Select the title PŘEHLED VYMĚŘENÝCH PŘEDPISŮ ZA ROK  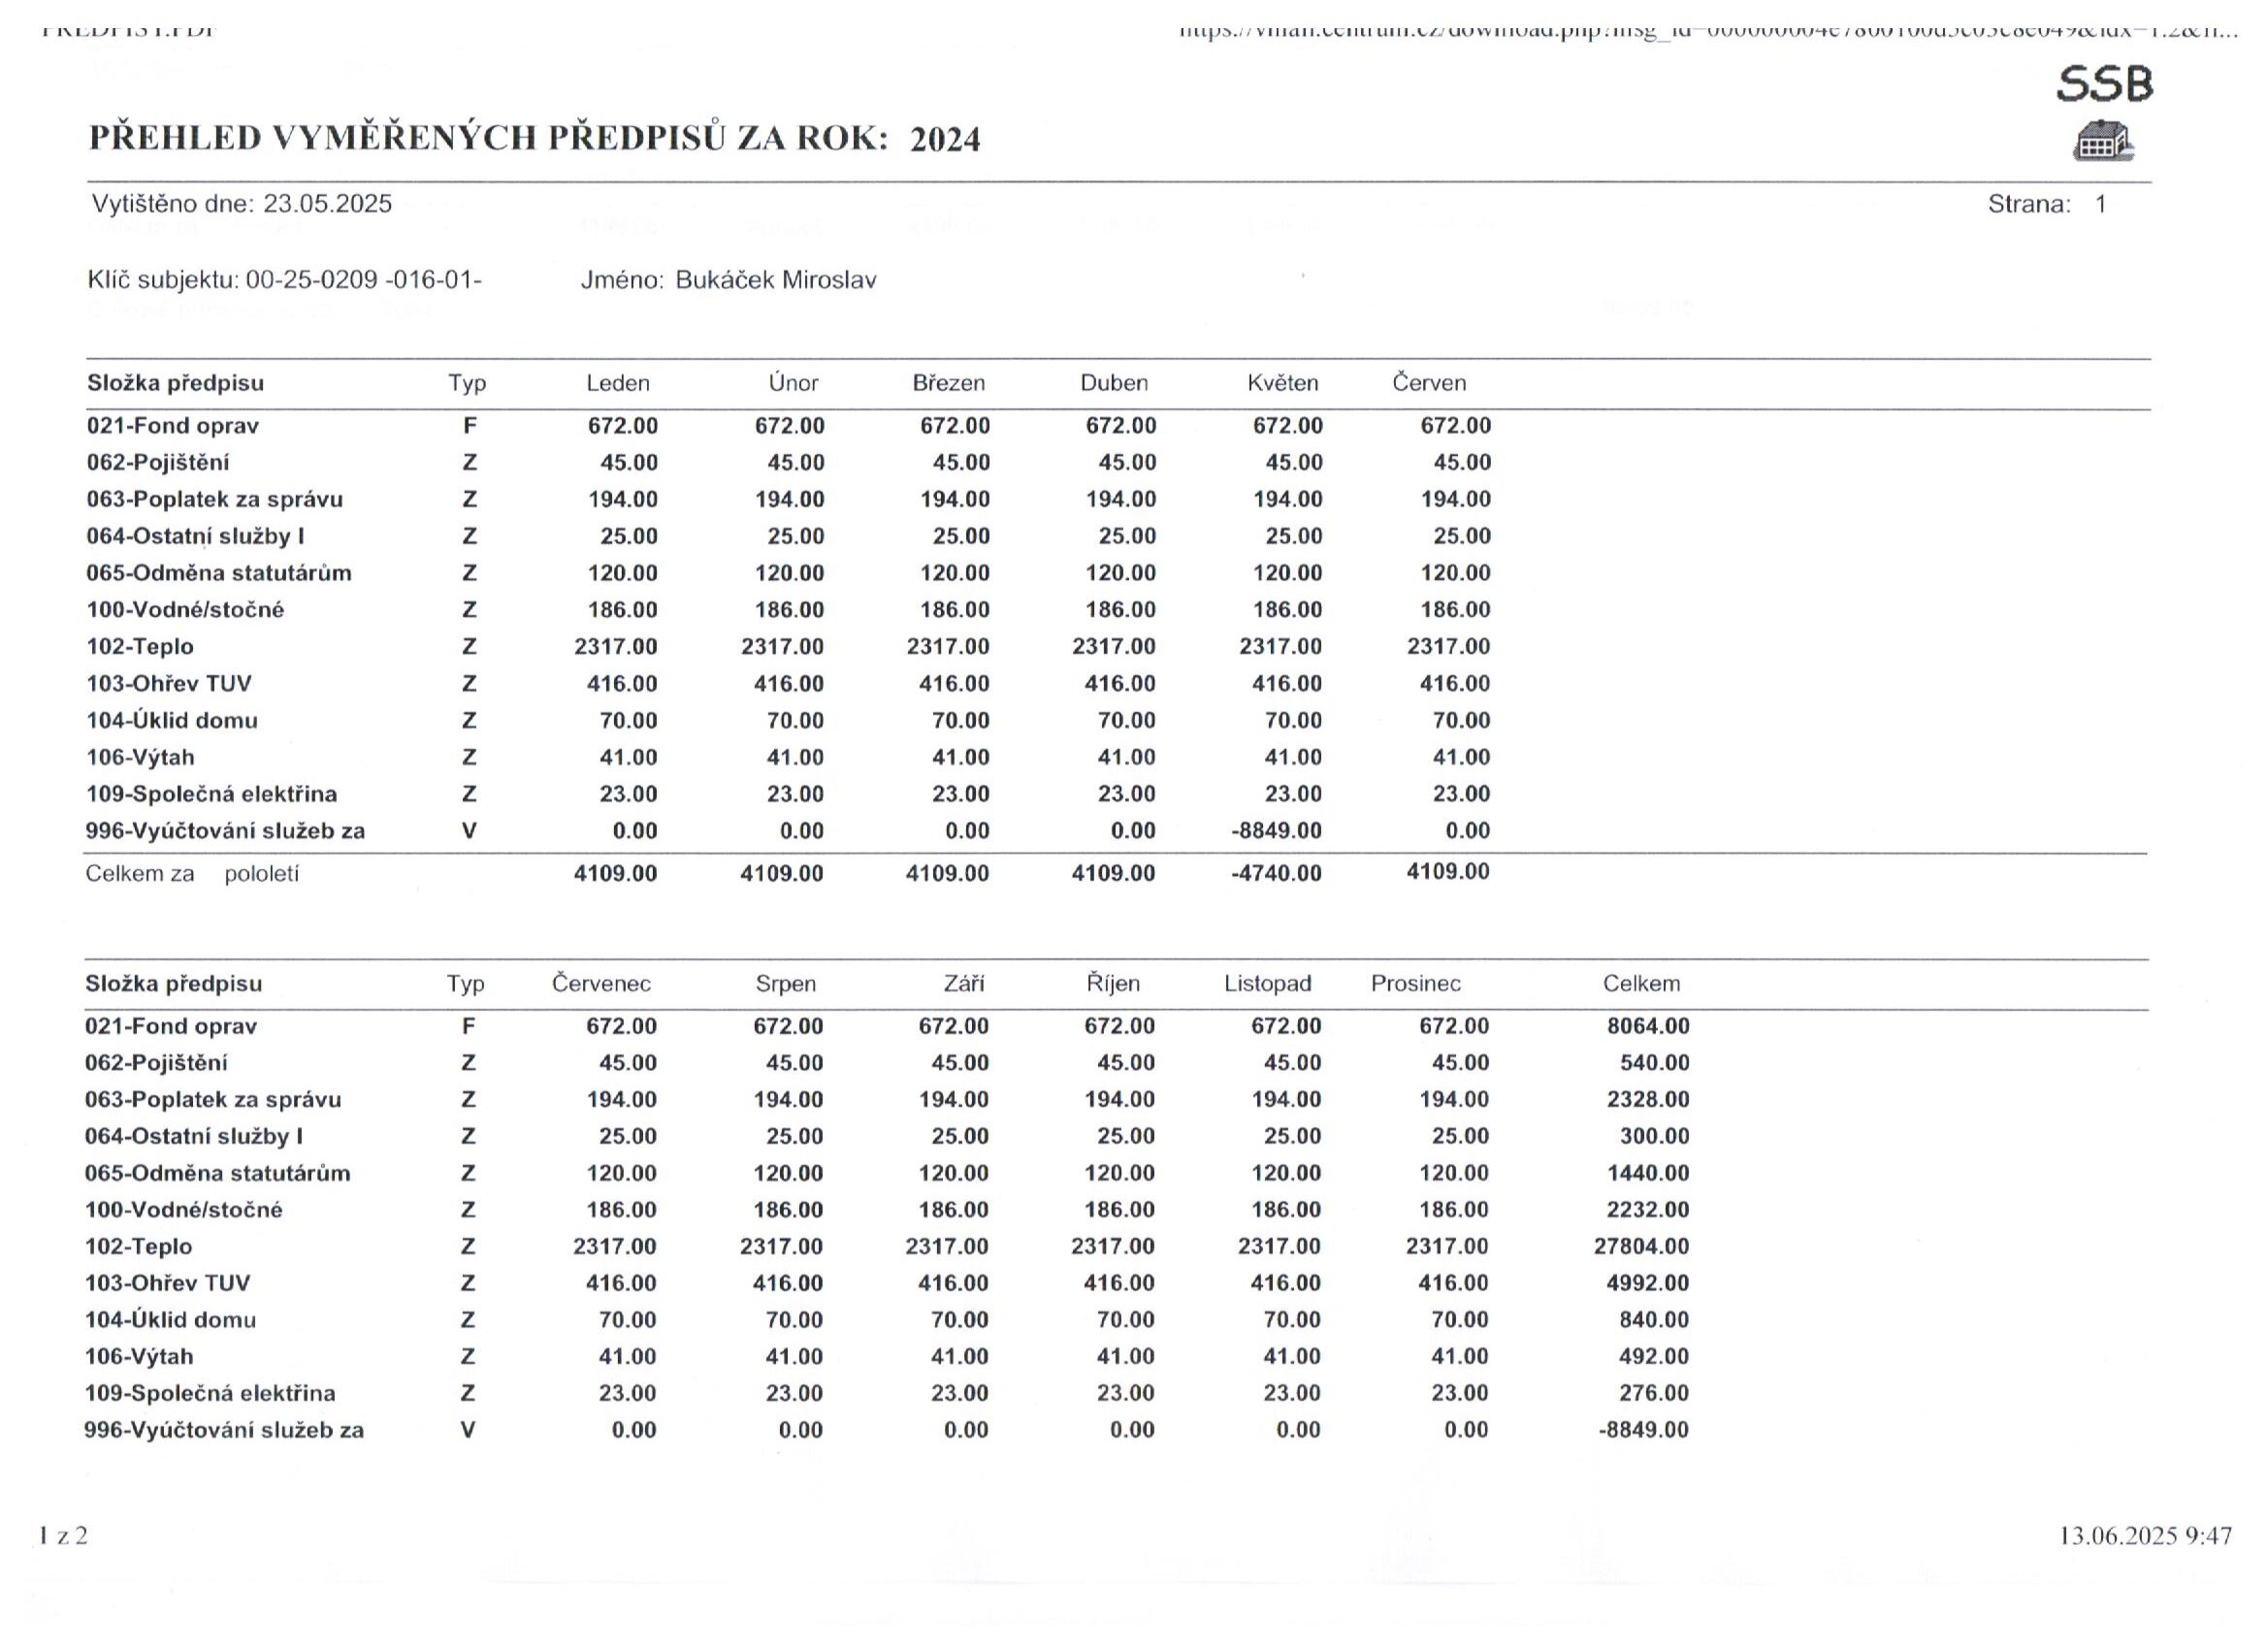coord(489,137)
